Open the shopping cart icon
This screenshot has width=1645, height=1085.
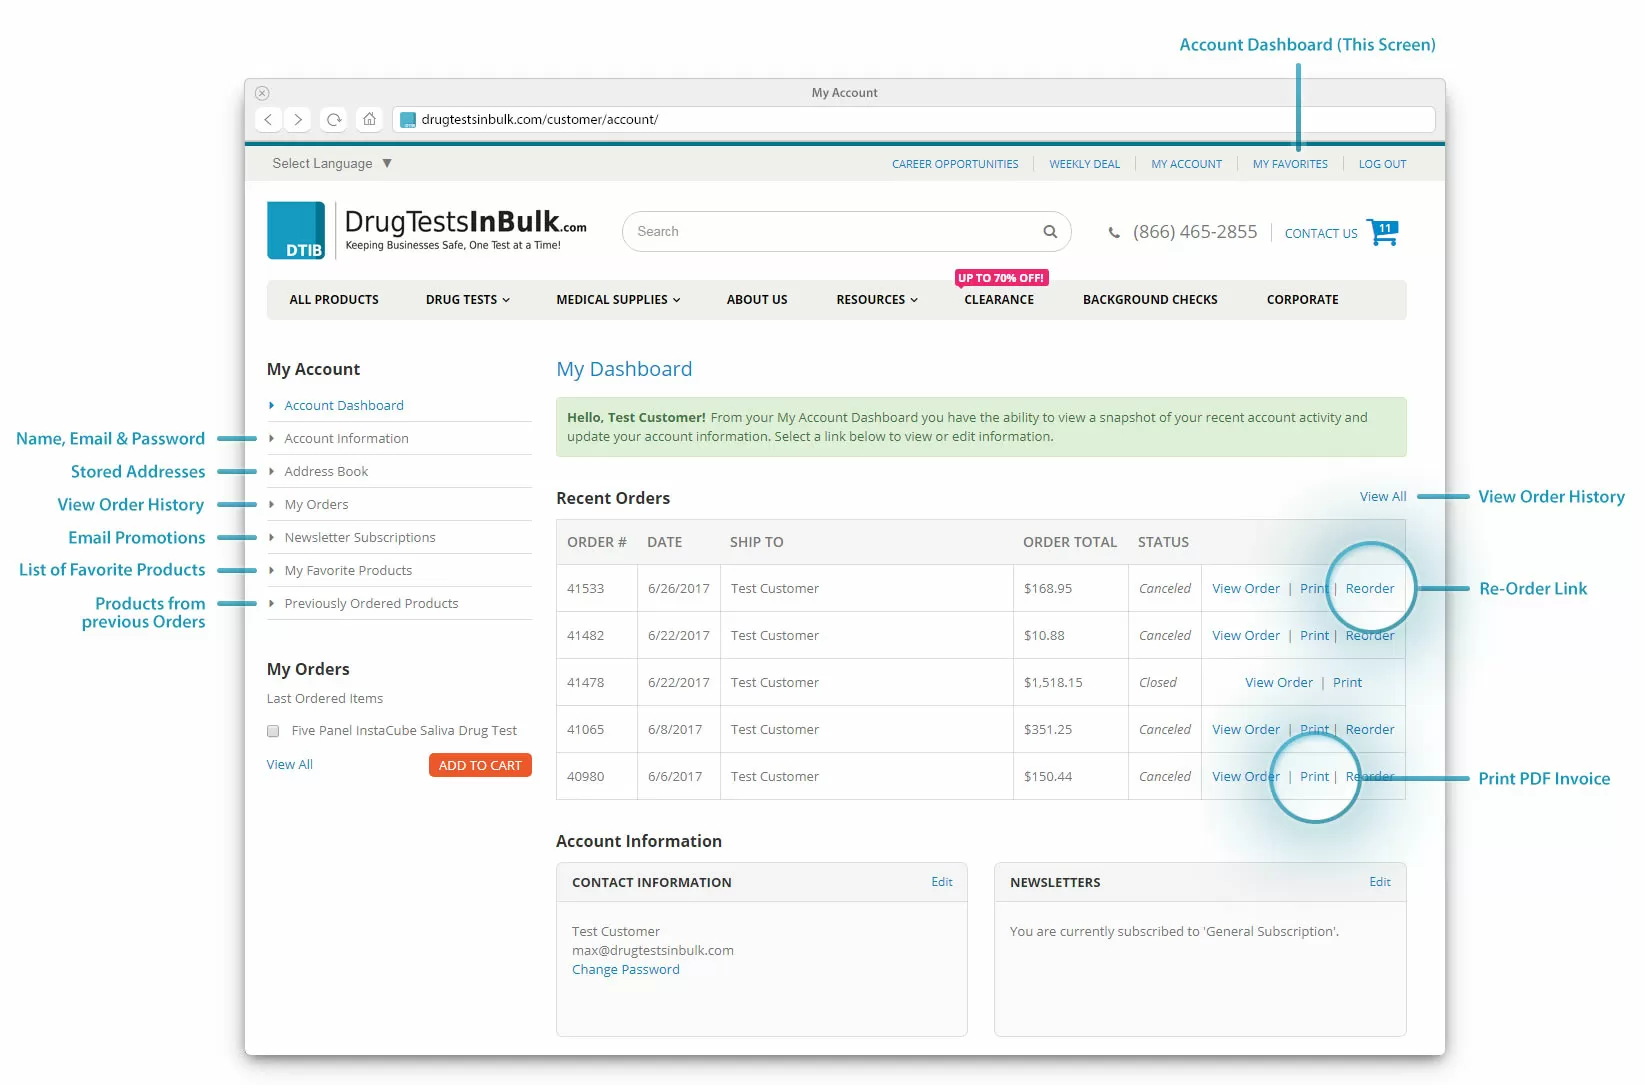pyautogui.click(x=1383, y=232)
